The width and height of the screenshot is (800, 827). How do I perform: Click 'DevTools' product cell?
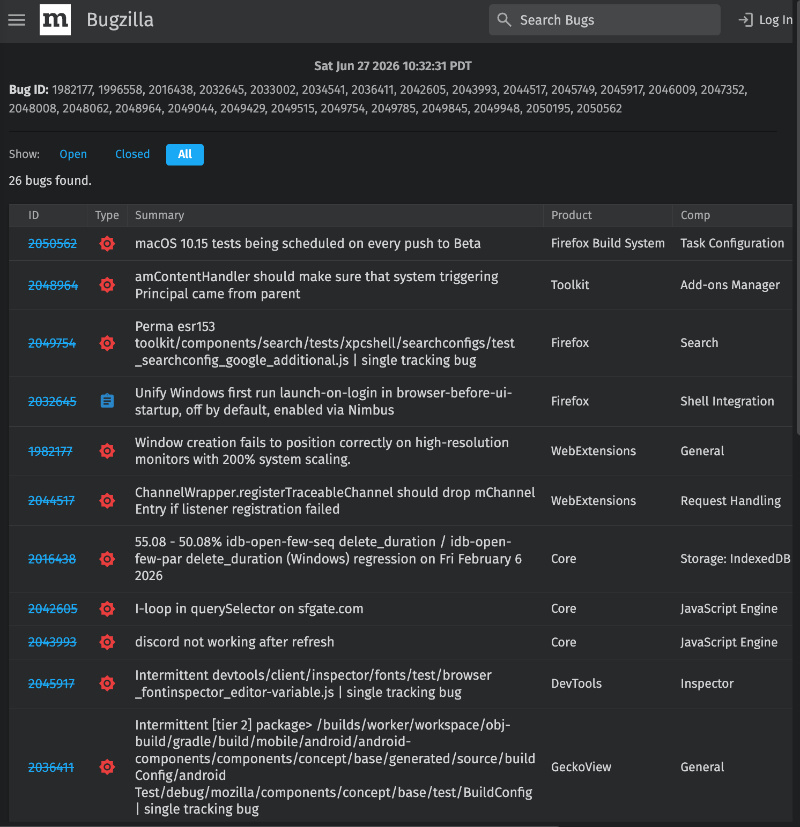tap(576, 684)
